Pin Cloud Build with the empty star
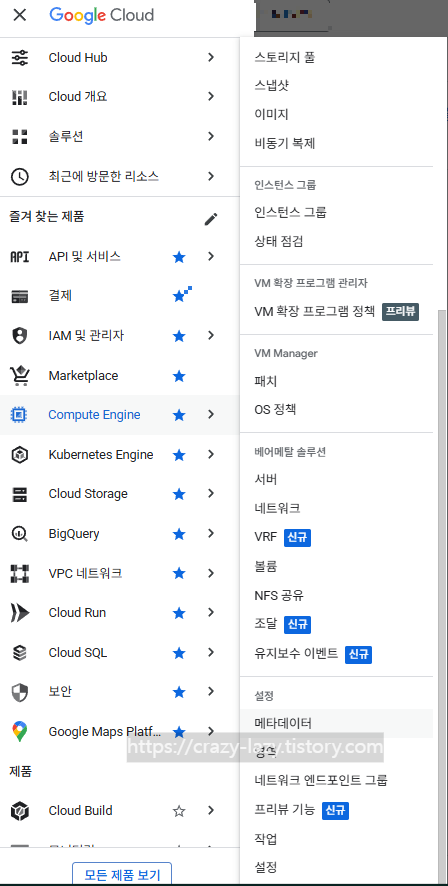This screenshot has width=448, height=886. [179, 811]
